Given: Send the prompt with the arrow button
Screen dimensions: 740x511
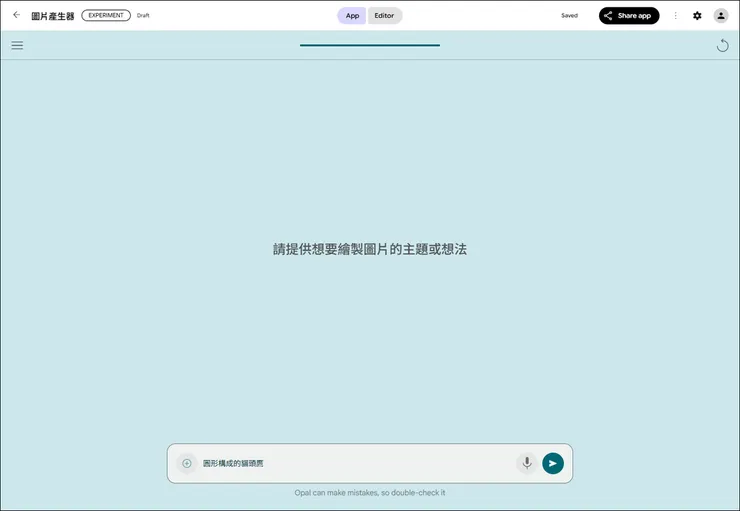Looking at the screenshot, I should click(x=553, y=463).
